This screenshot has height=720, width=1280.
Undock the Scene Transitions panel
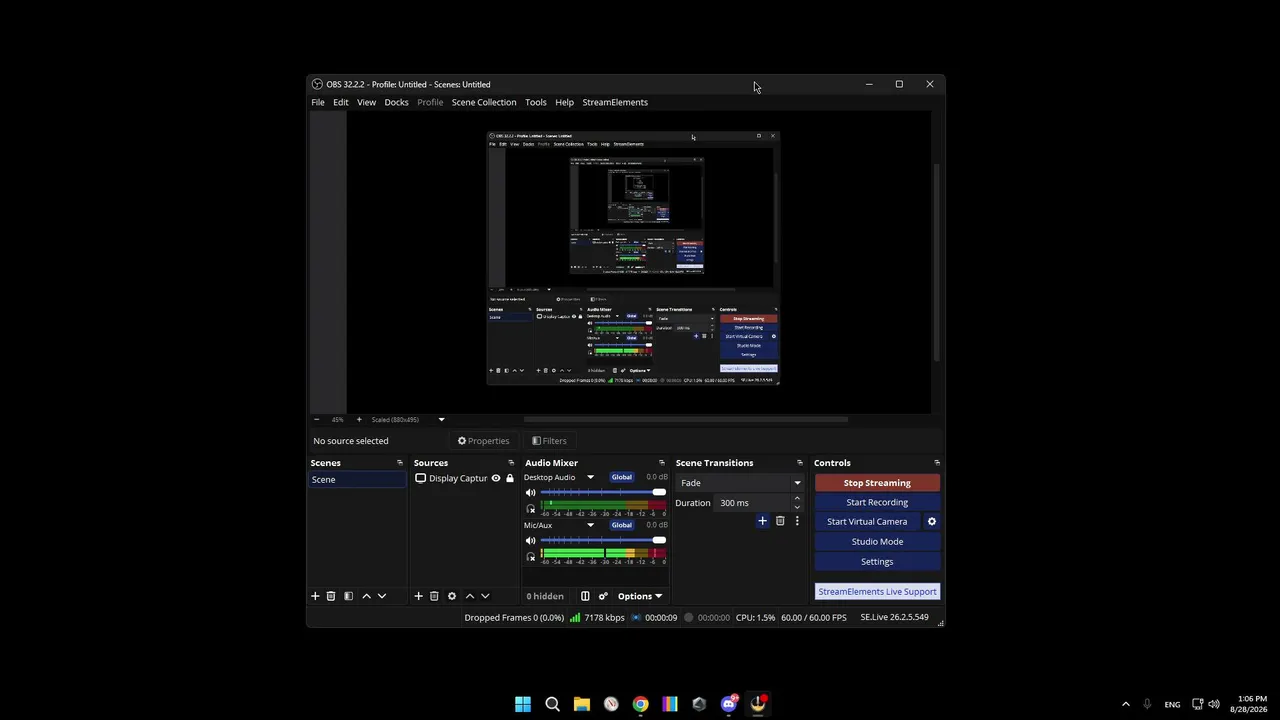pos(799,463)
